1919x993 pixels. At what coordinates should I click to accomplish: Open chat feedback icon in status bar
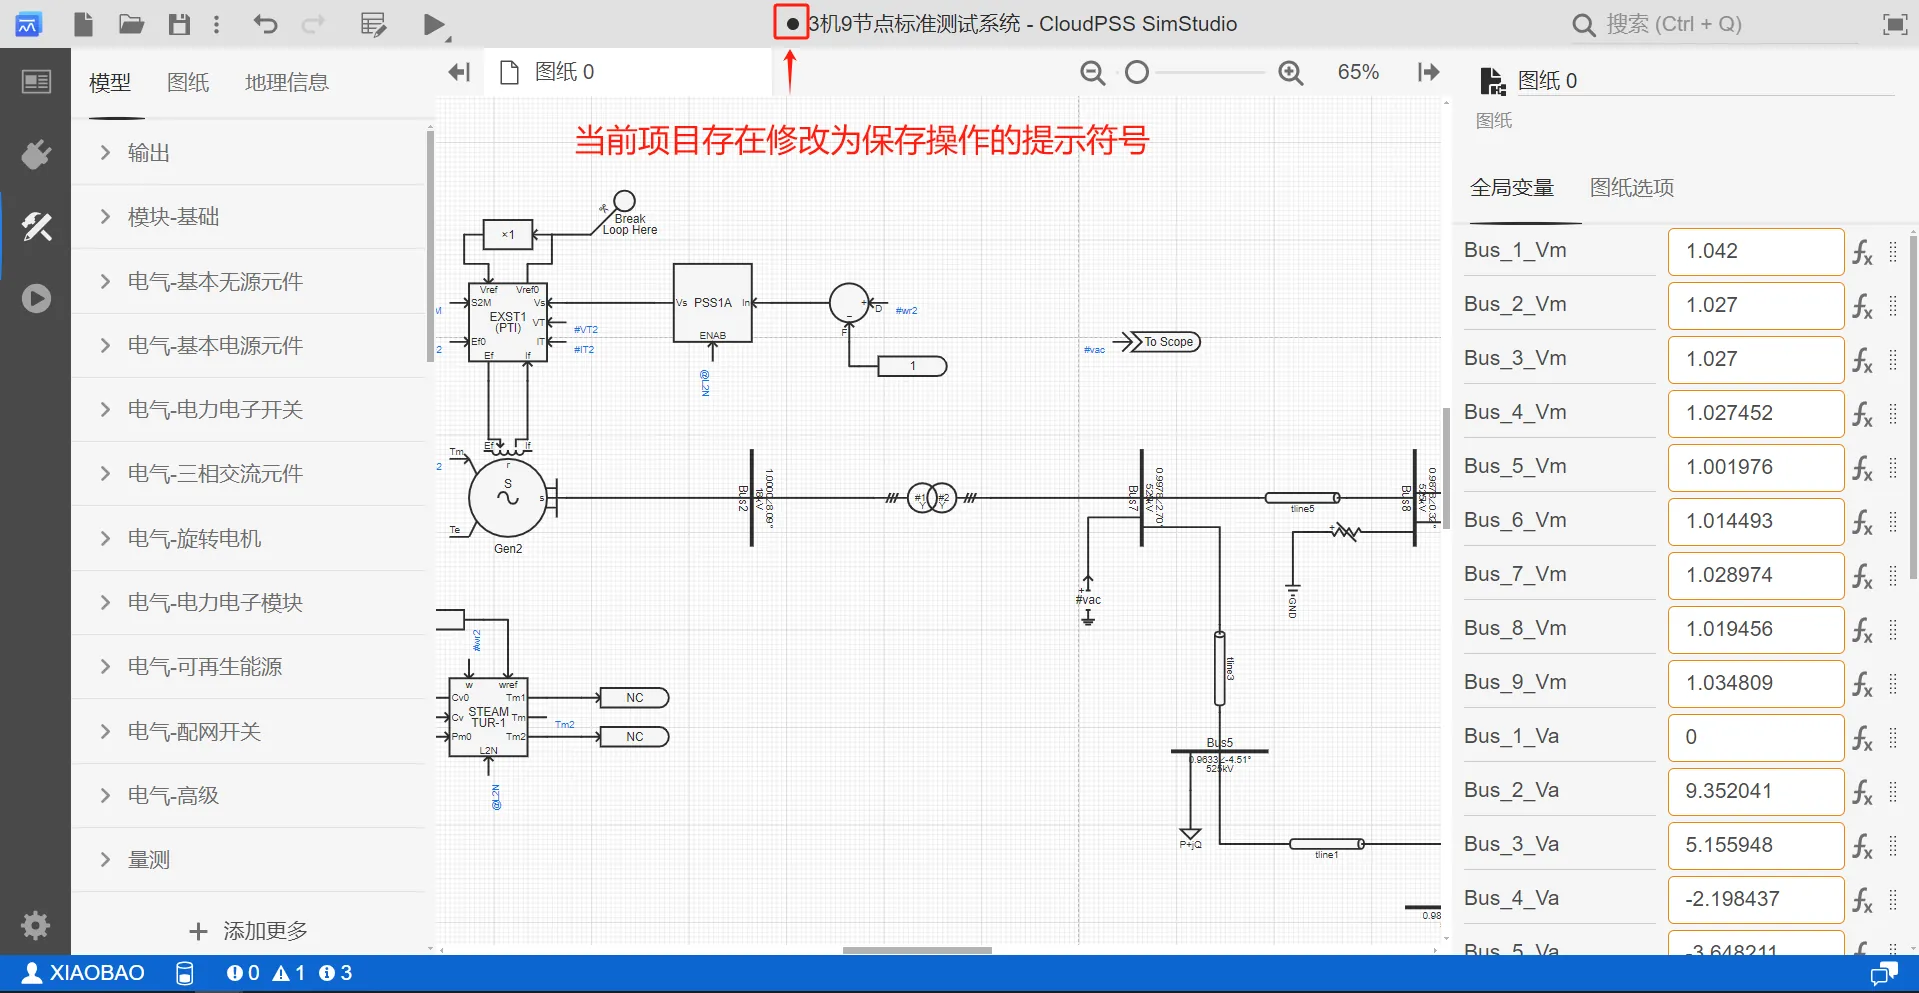[x=1884, y=973]
